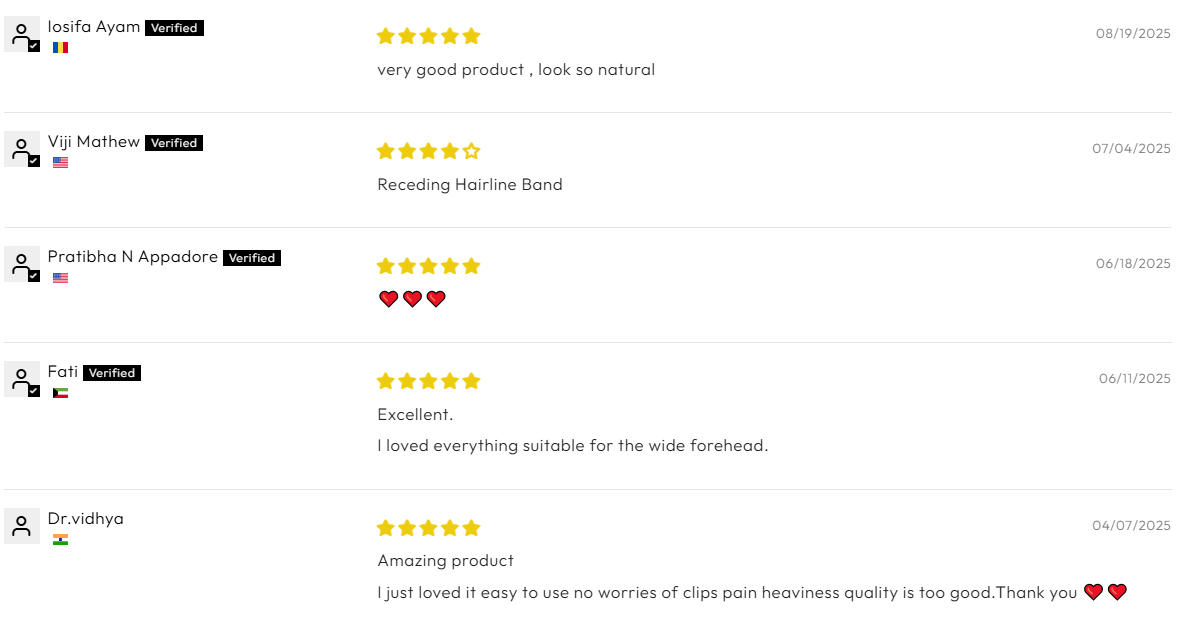Screen dimensions: 1198x630
Task: Click the five-star rating on Iosifa Ayam's review
Action: (x=428, y=36)
